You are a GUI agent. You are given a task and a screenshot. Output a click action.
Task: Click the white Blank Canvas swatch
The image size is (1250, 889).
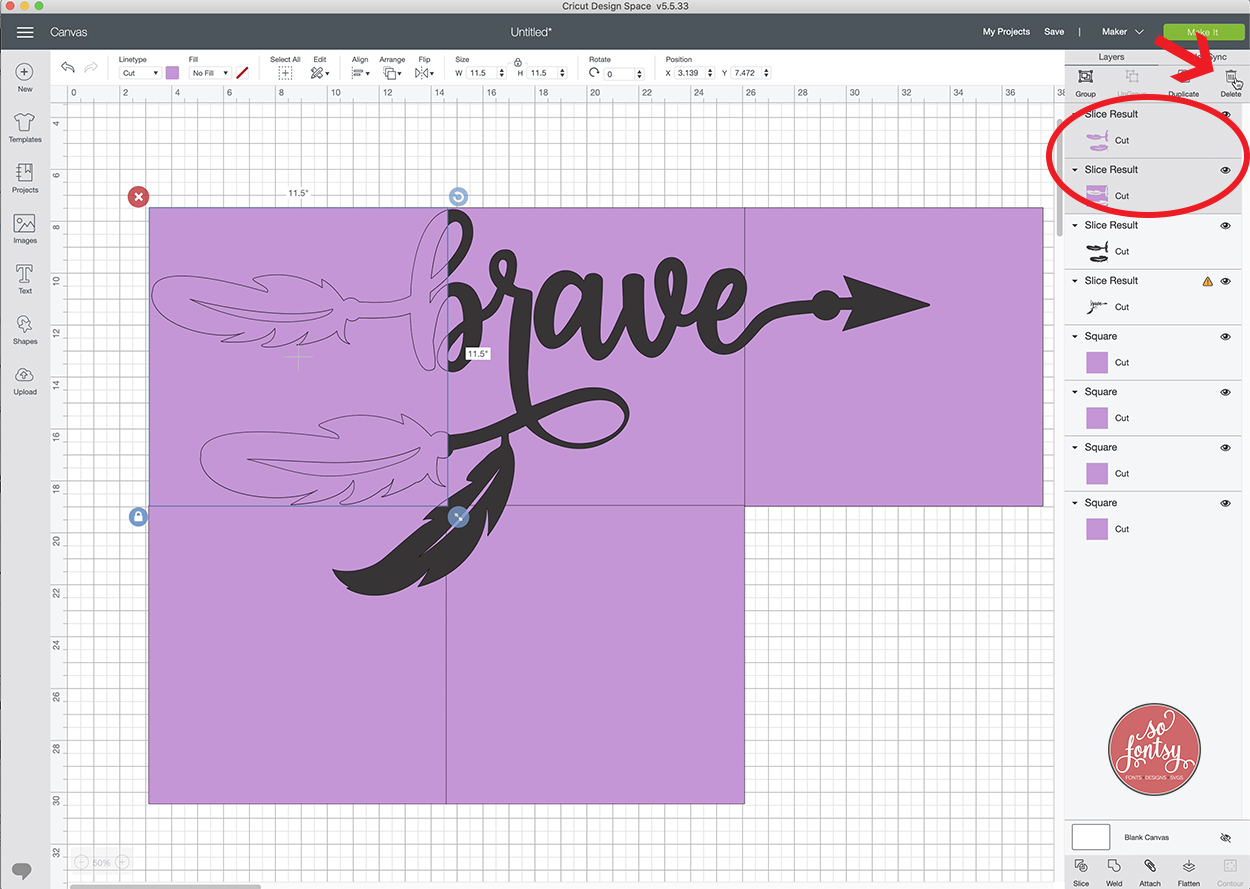click(x=1091, y=837)
